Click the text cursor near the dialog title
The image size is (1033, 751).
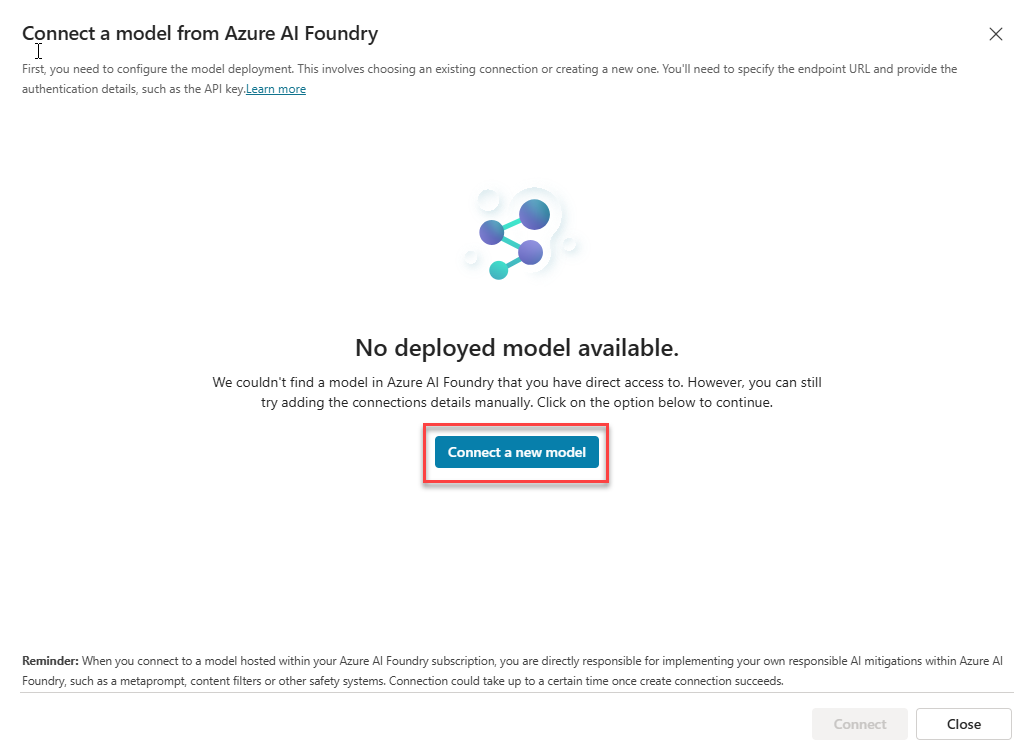click(x=38, y=50)
